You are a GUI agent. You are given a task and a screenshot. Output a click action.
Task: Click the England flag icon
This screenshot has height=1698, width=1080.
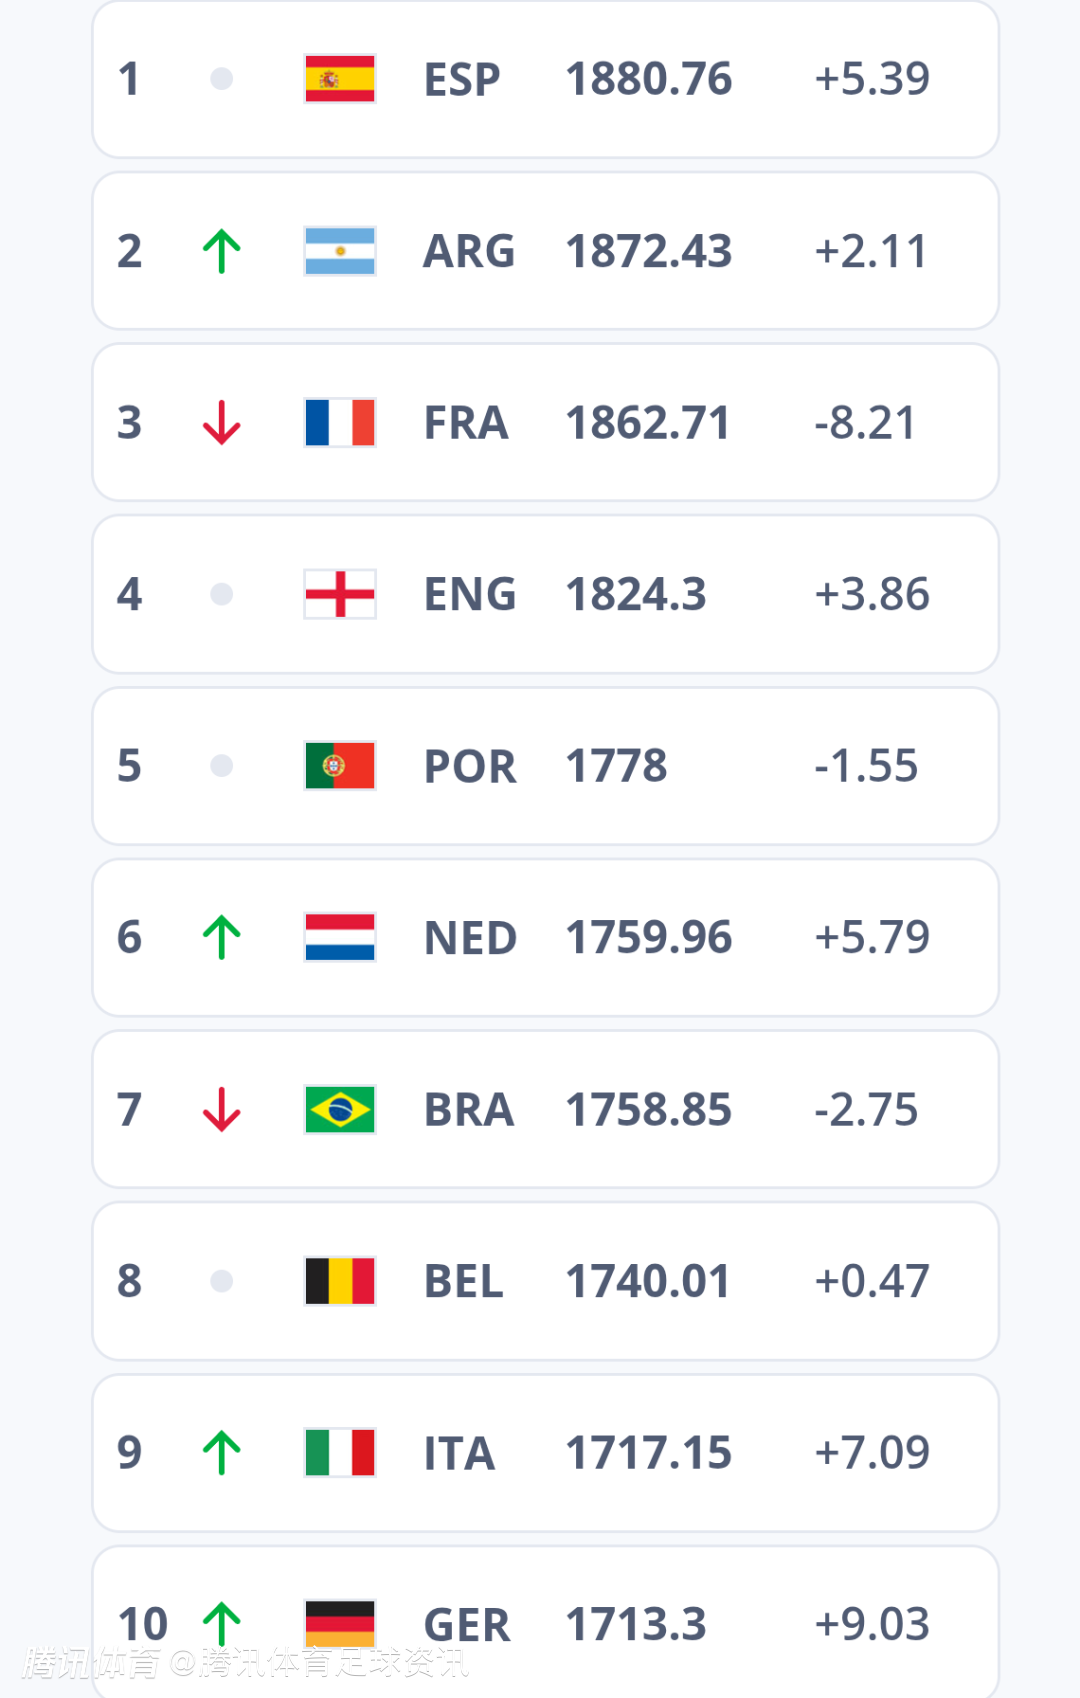340,594
